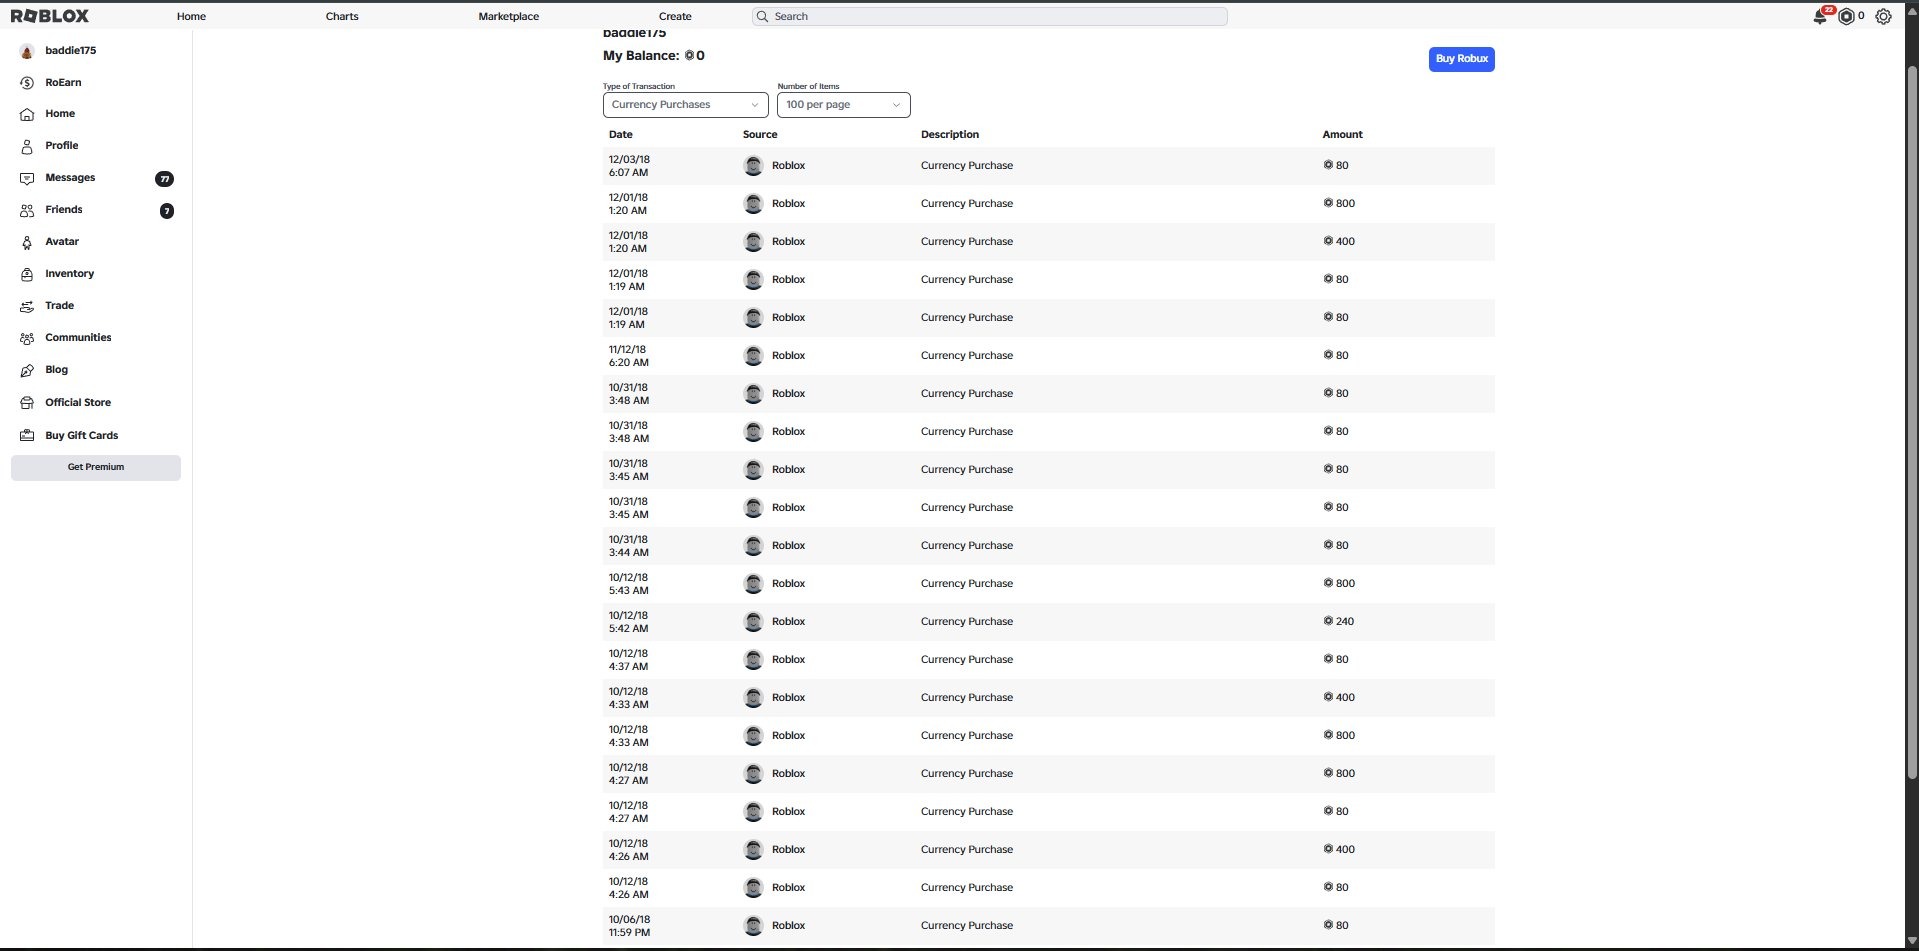The height and width of the screenshot is (951, 1919).
Task: Open the Avatar link in sidebar
Action: (x=62, y=242)
